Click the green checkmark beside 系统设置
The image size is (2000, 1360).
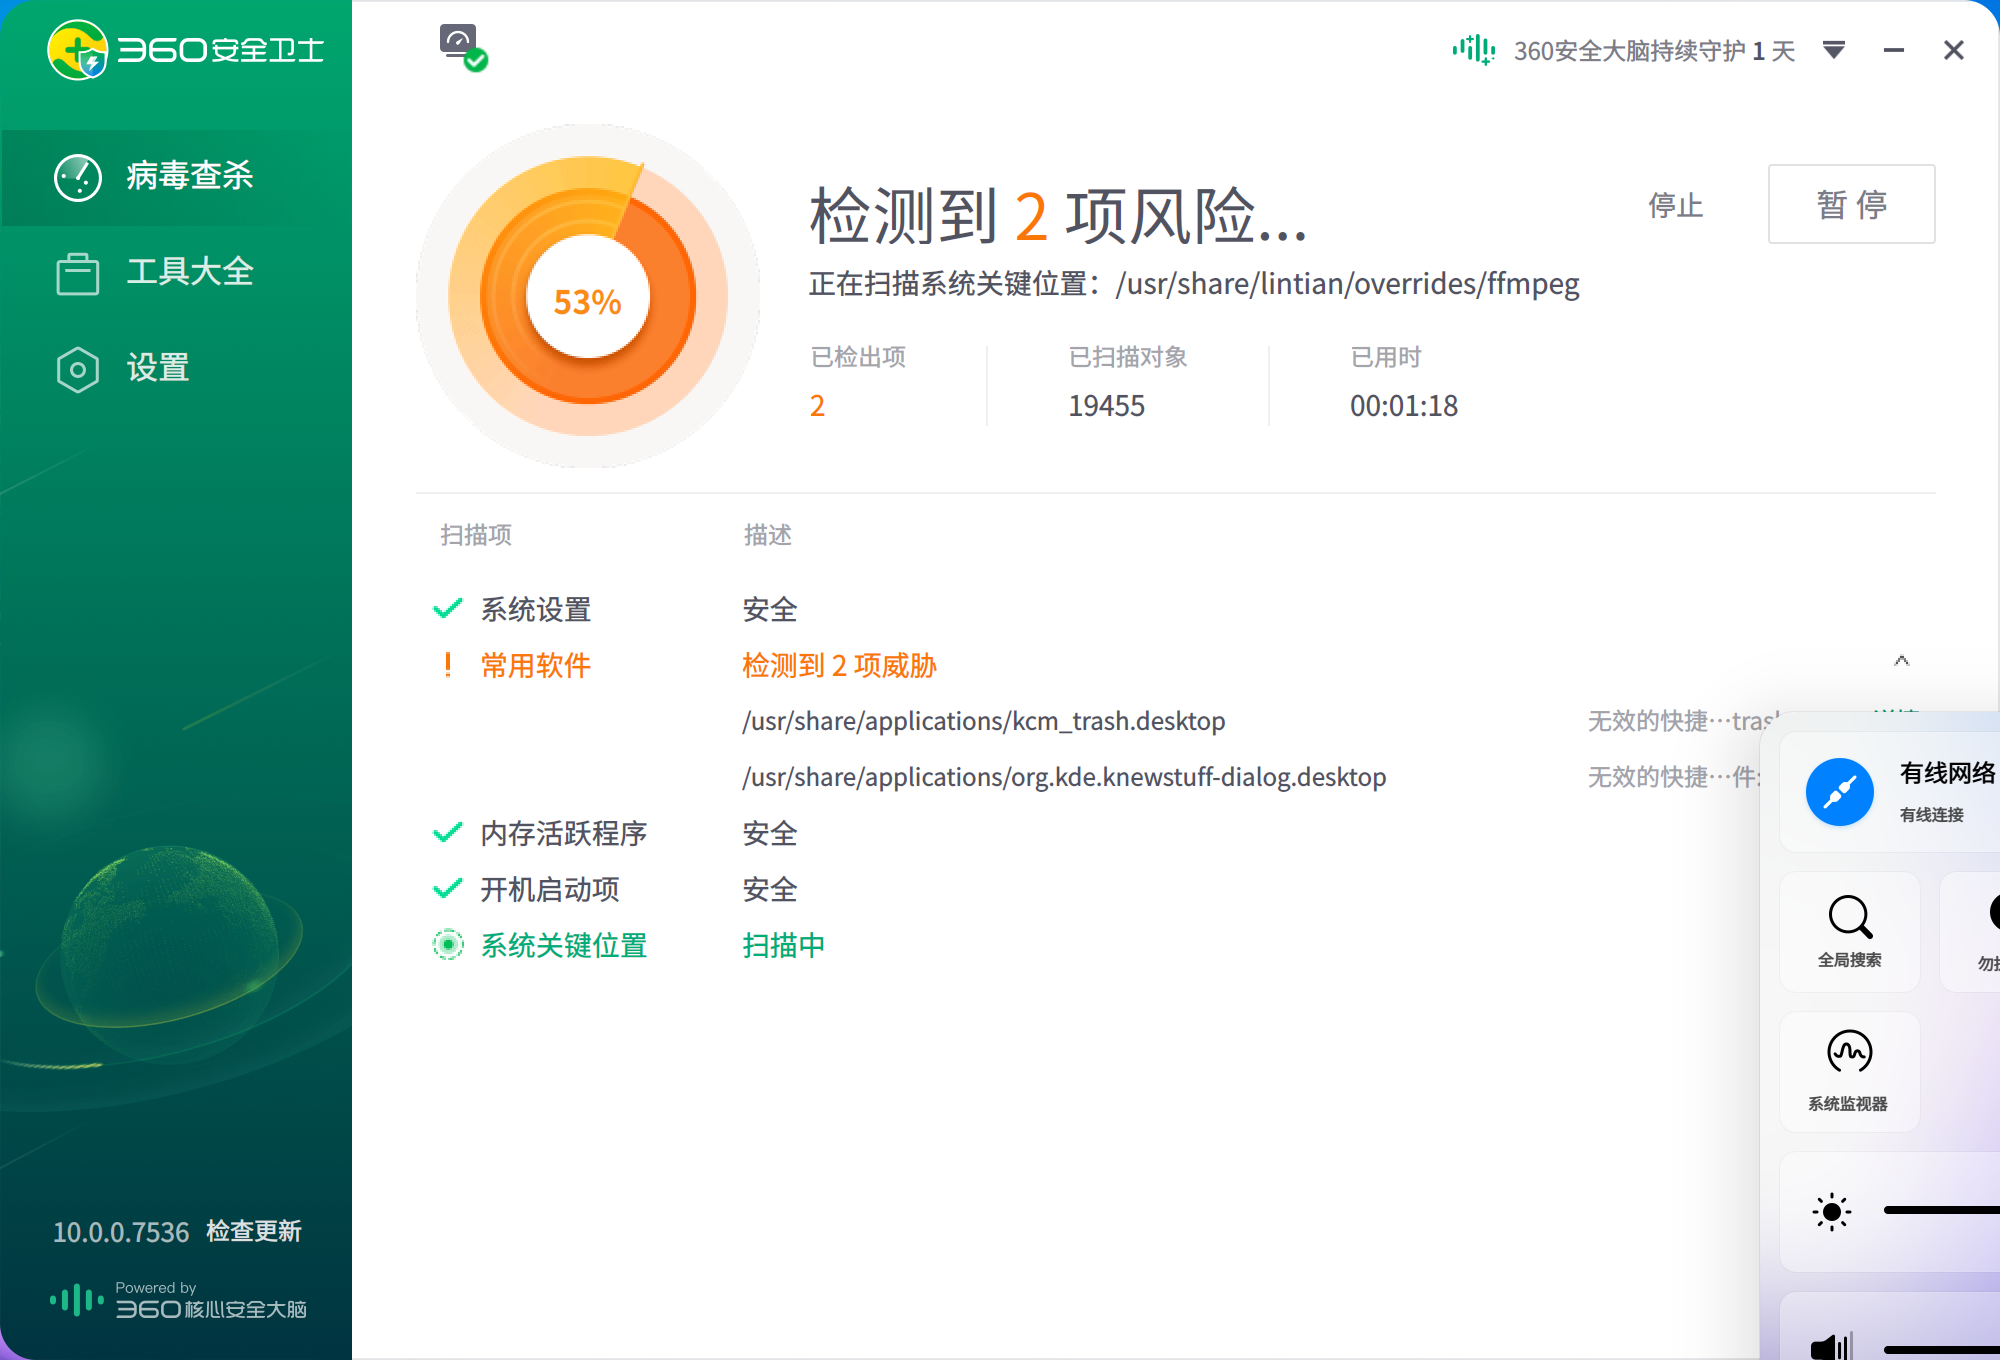coord(447,608)
